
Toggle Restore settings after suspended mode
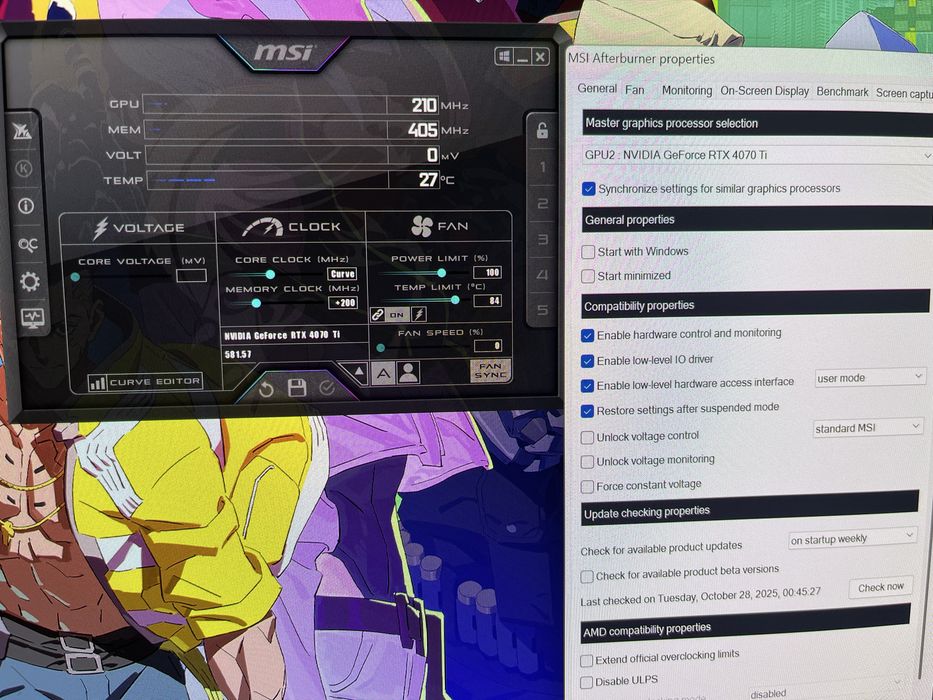pos(587,411)
